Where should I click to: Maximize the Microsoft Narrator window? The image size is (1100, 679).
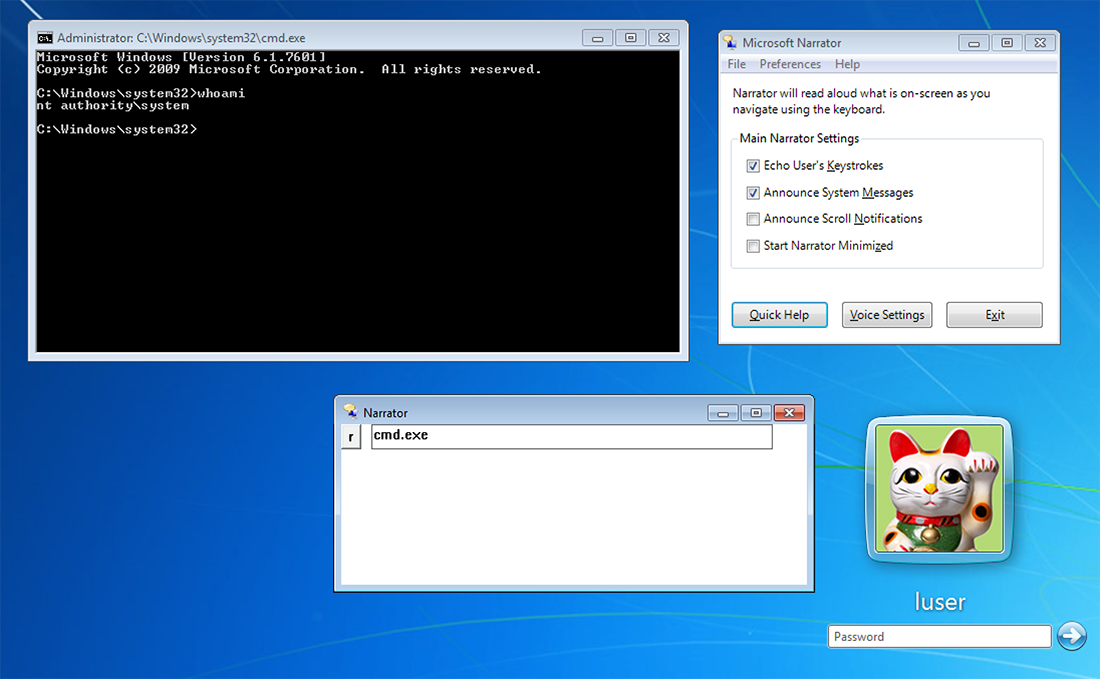pos(1007,43)
